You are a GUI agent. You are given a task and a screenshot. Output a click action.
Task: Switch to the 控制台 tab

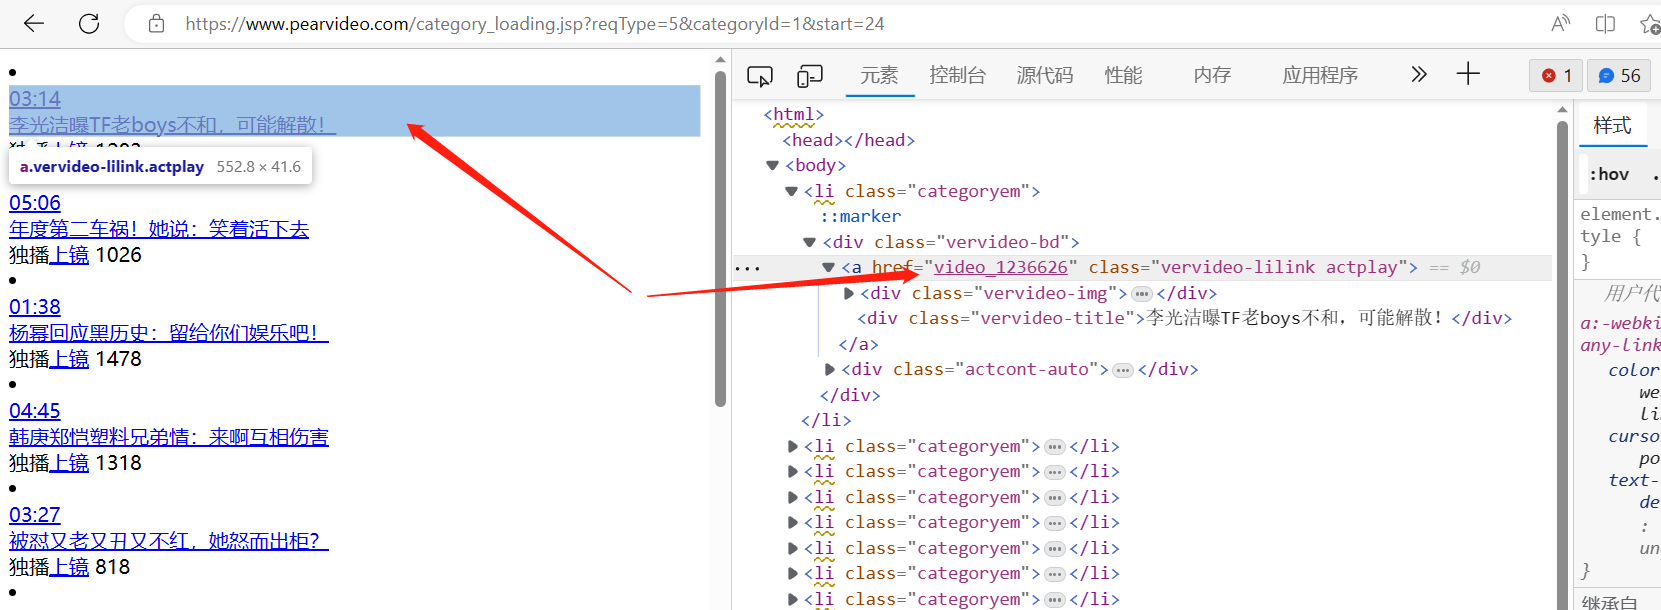coord(957,75)
